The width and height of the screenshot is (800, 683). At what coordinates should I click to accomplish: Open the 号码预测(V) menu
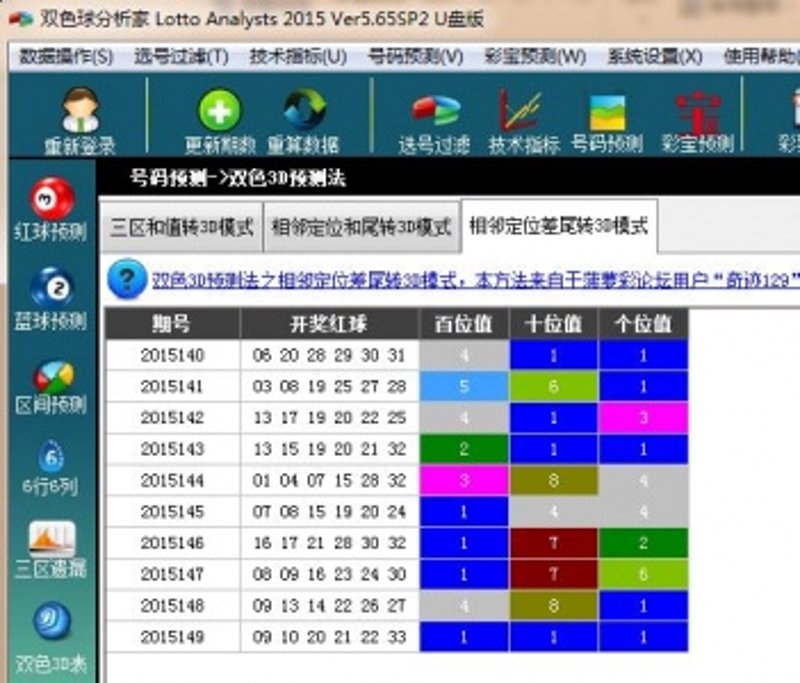point(415,56)
